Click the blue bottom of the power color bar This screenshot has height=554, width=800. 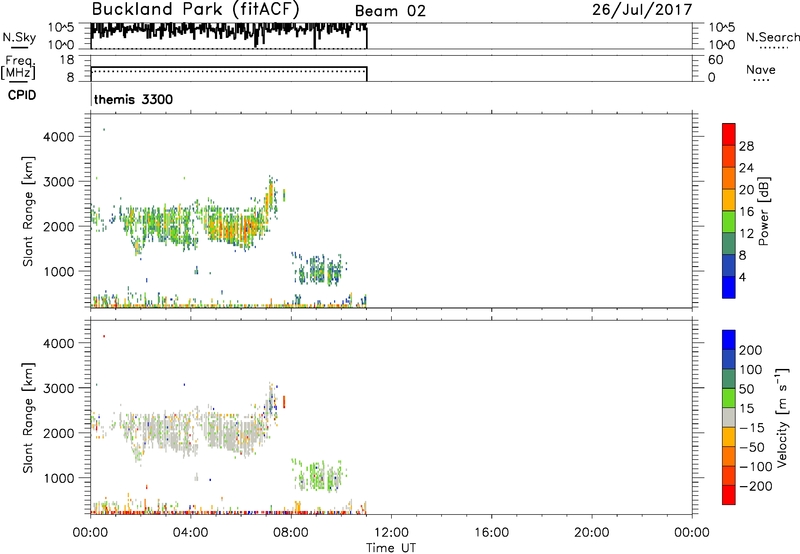click(x=729, y=287)
